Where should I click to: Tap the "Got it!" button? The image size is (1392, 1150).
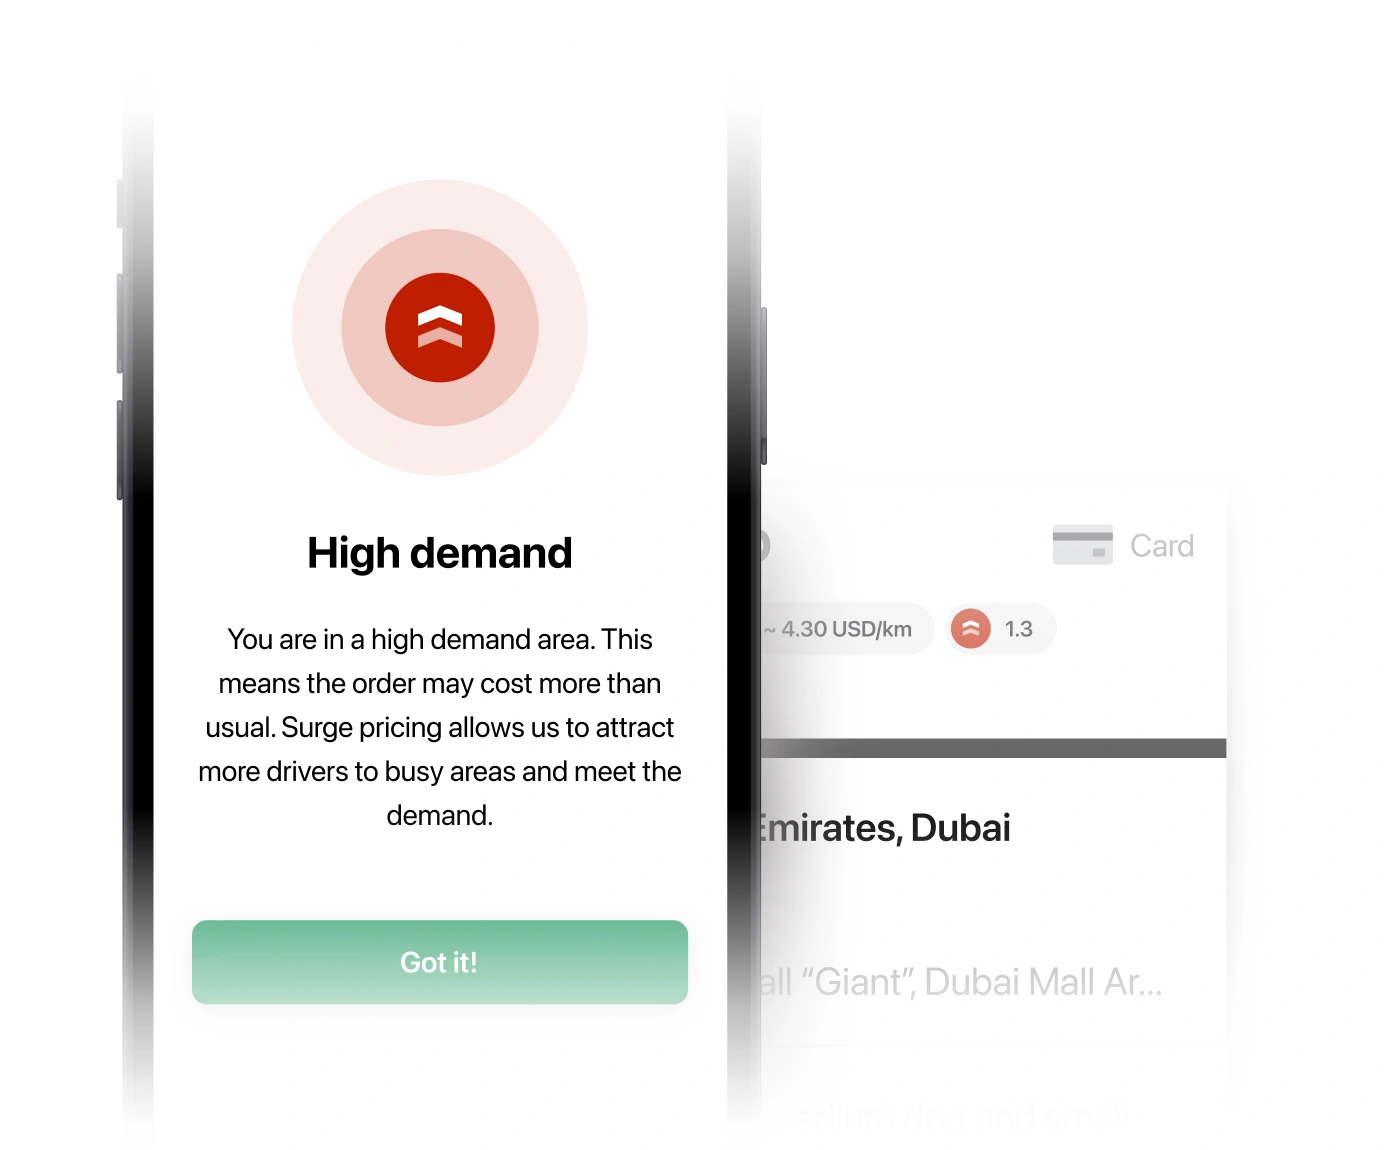click(440, 962)
